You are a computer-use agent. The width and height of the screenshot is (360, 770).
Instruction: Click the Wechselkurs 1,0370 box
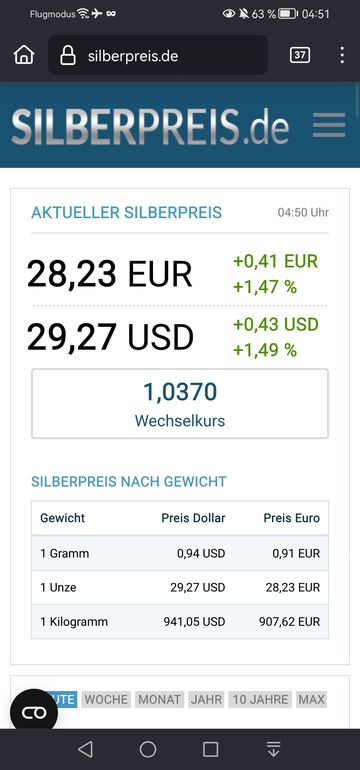point(180,404)
